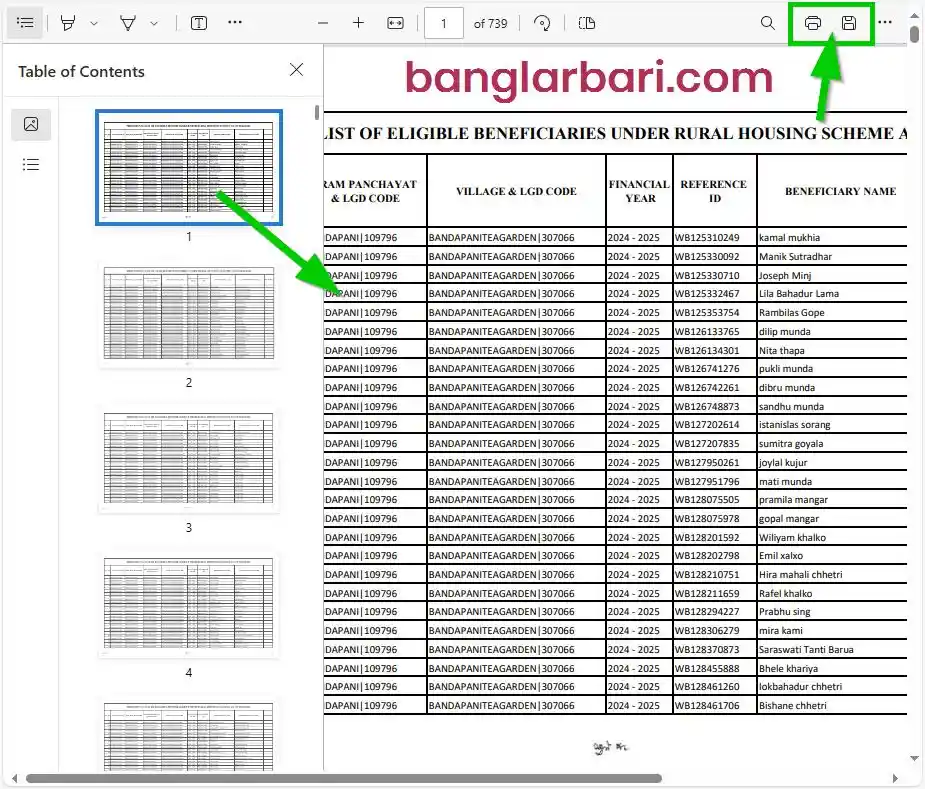Open the search within document icon
This screenshot has width=925, height=789.
pos(767,22)
